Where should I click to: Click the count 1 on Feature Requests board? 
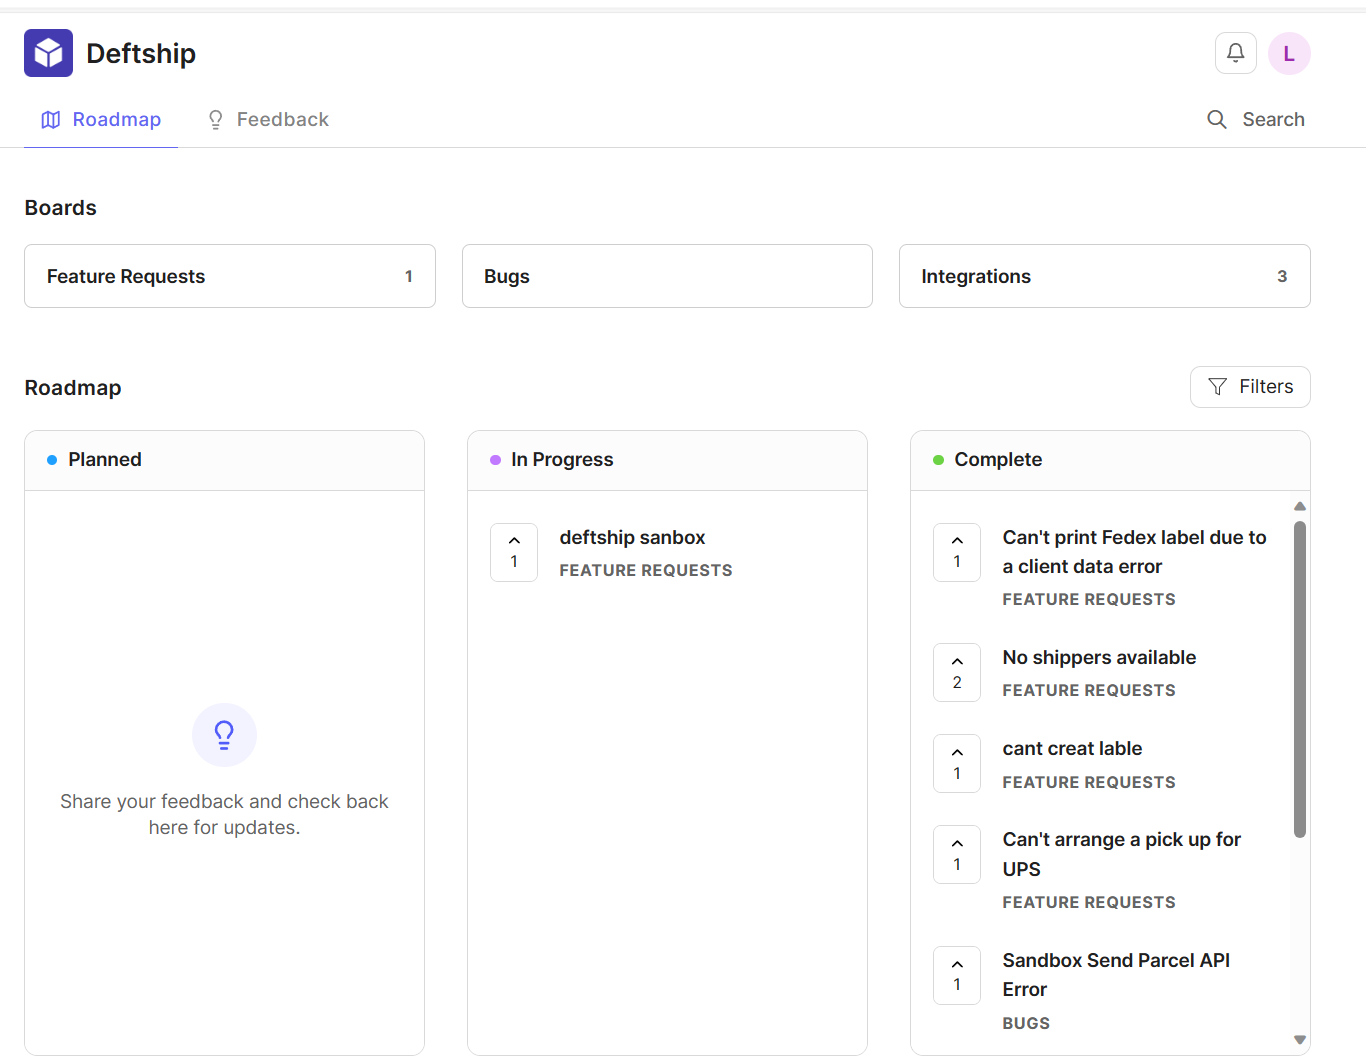(x=408, y=276)
